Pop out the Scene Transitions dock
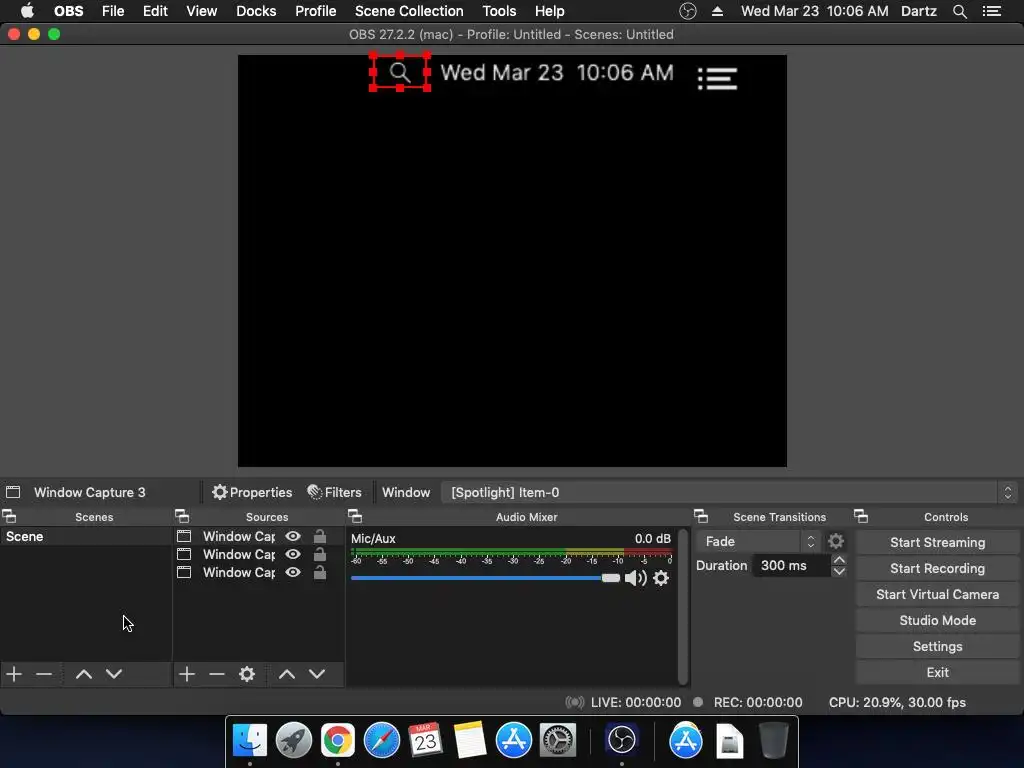Screen dimensions: 1024x768 pyautogui.click(x=701, y=517)
